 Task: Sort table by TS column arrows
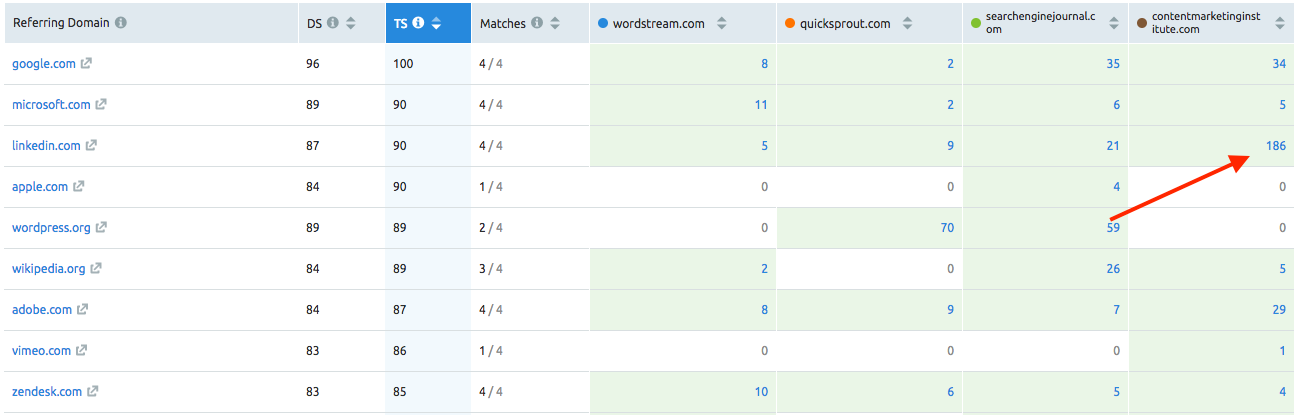click(435, 23)
